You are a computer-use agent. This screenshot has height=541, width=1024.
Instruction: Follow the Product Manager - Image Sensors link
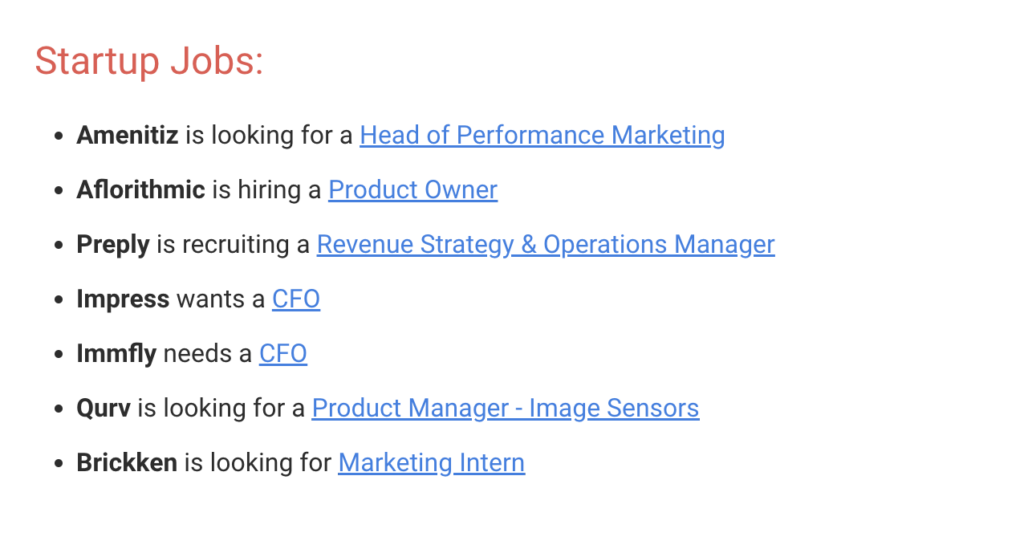[505, 408]
